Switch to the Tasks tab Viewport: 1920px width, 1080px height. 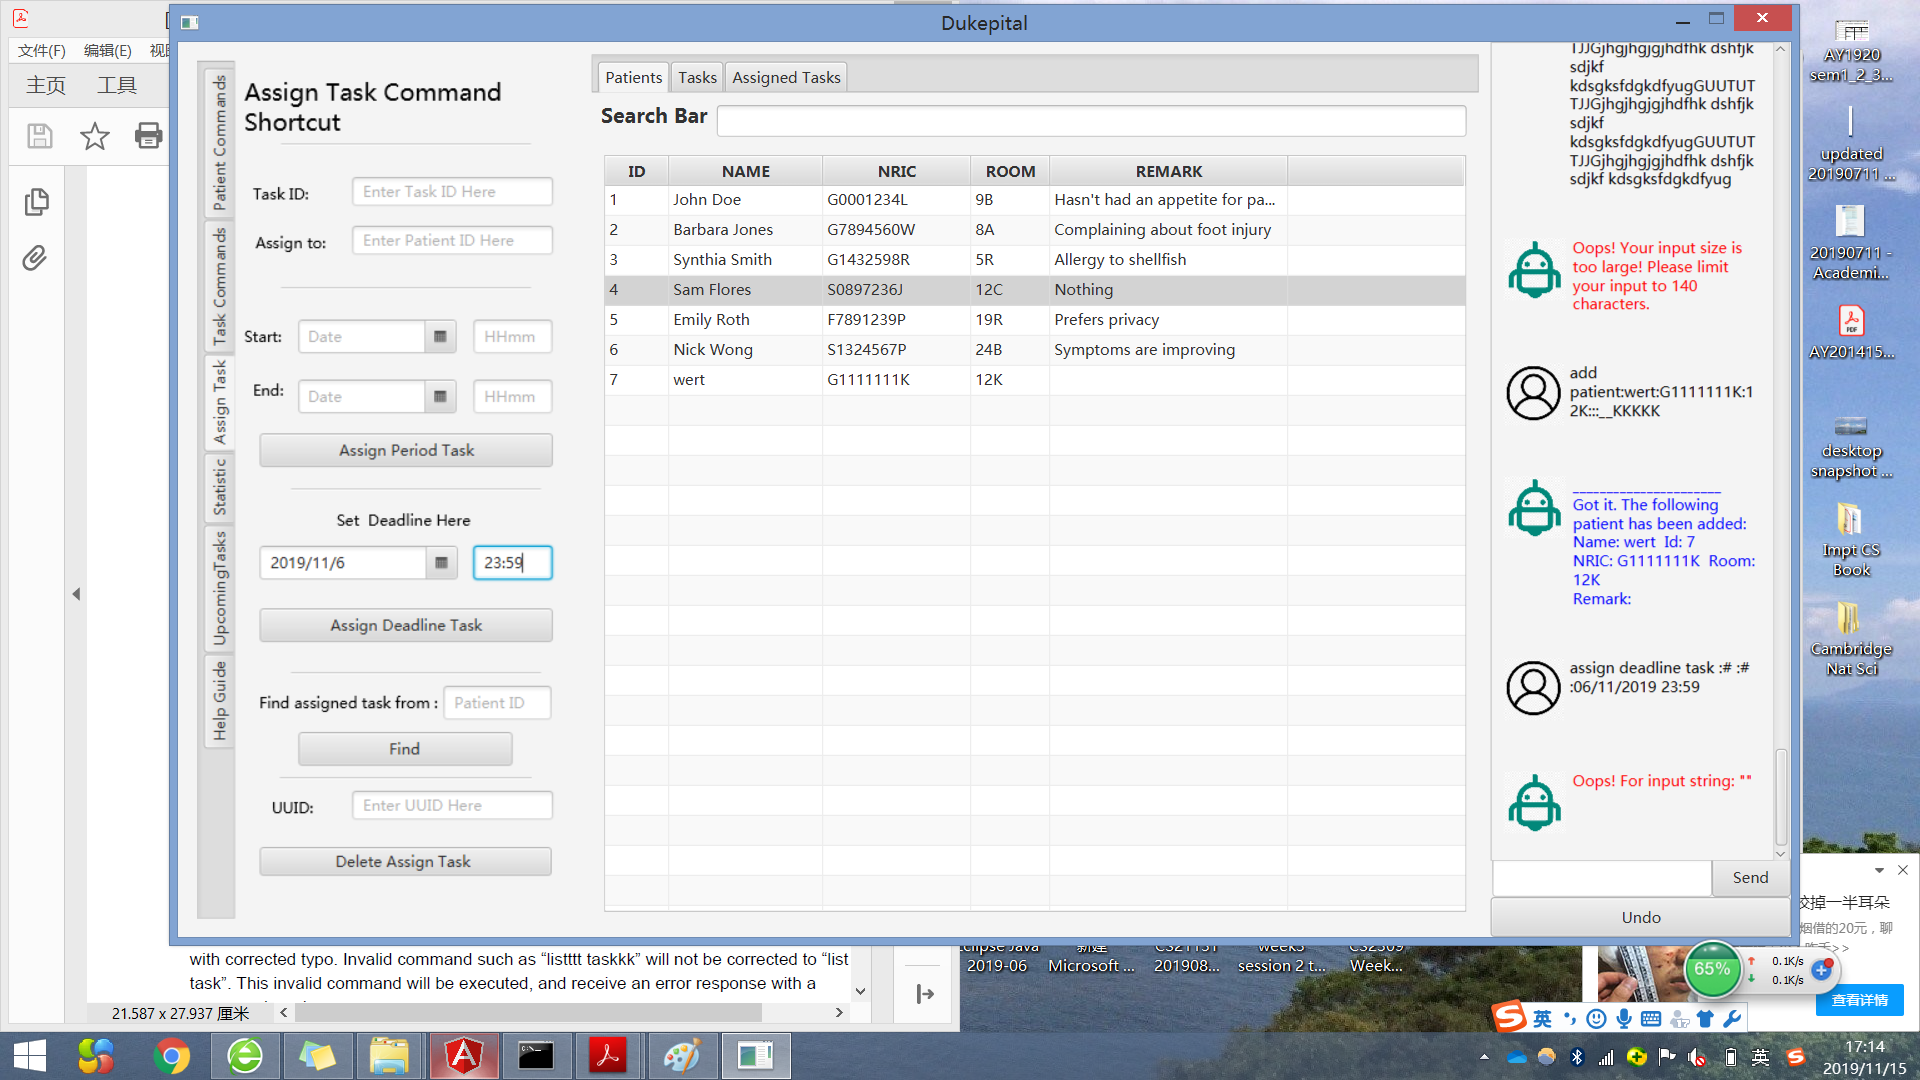tap(697, 77)
